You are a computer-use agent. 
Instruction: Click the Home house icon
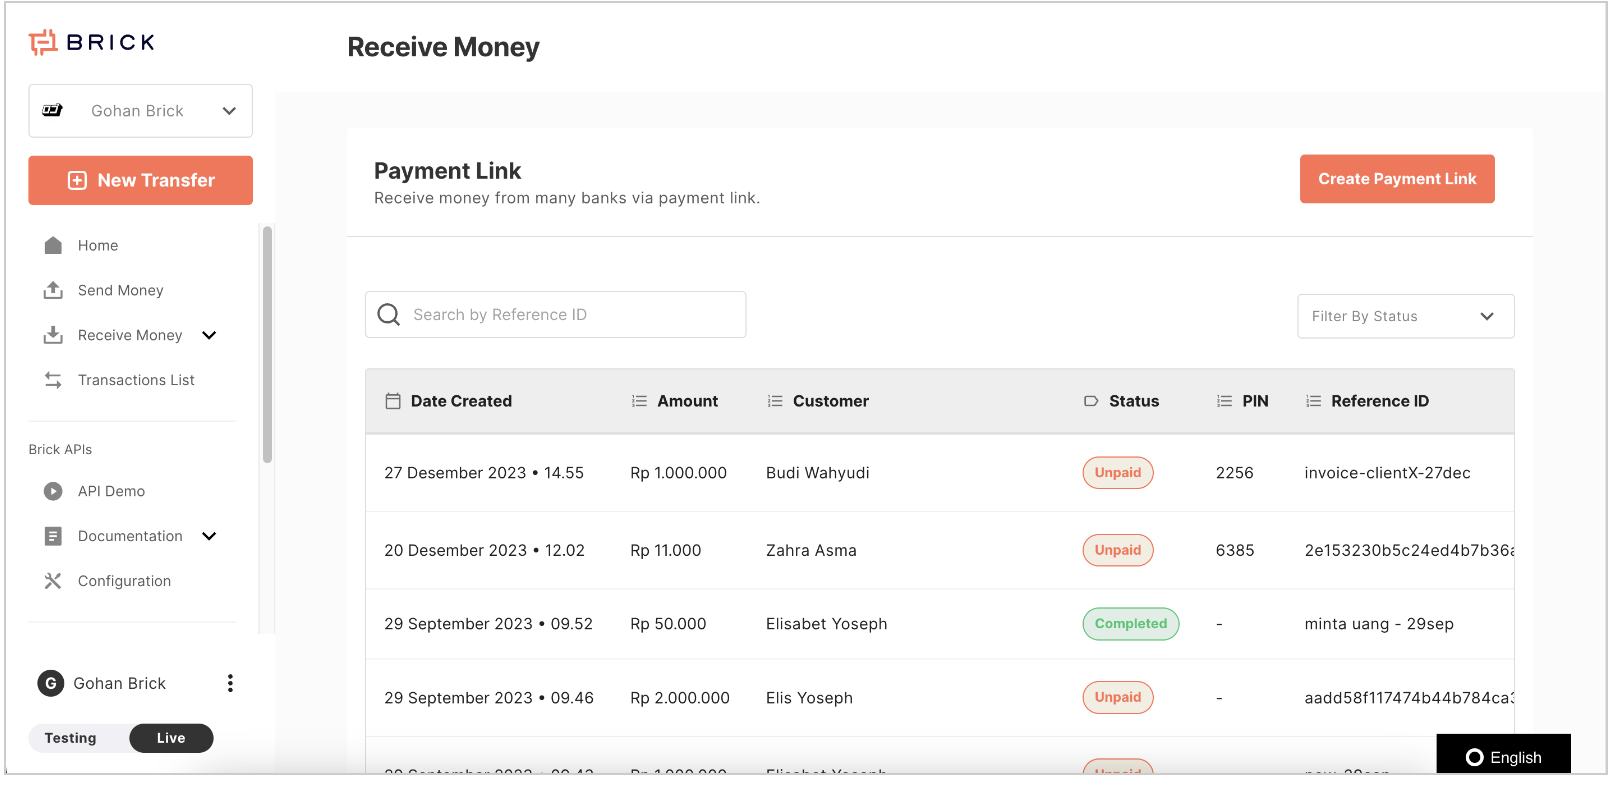pyautogui.click(x=53, y=245)
